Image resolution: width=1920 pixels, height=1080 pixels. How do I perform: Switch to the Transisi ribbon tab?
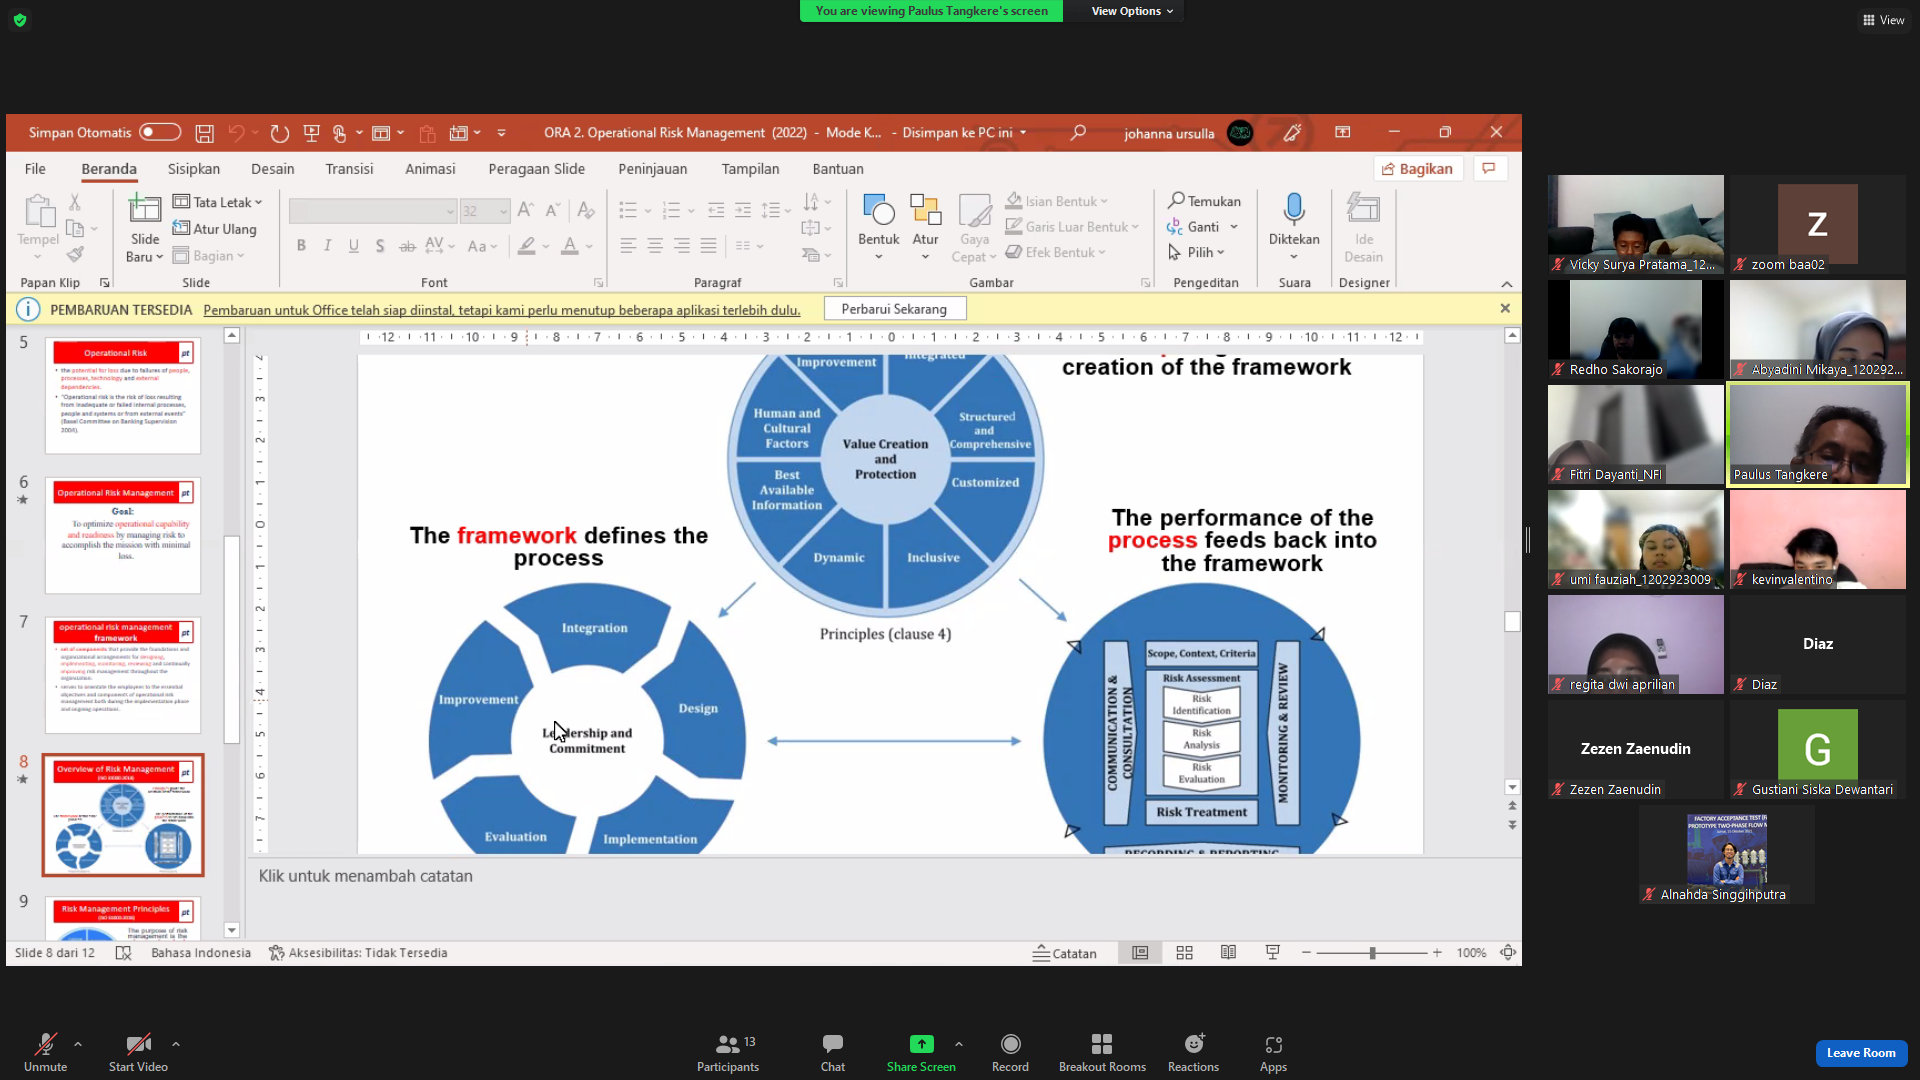[349, 169]
